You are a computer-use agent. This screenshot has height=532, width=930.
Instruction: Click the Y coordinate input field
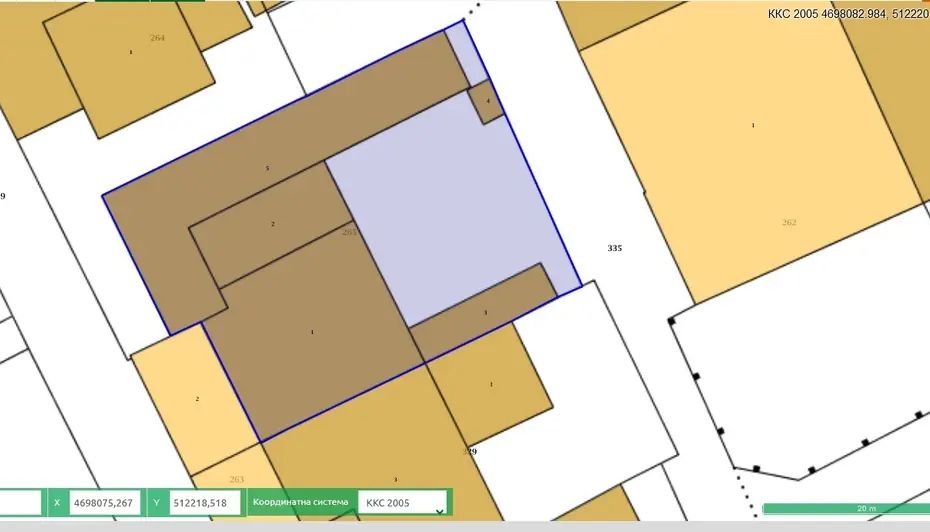click(204, 502)
